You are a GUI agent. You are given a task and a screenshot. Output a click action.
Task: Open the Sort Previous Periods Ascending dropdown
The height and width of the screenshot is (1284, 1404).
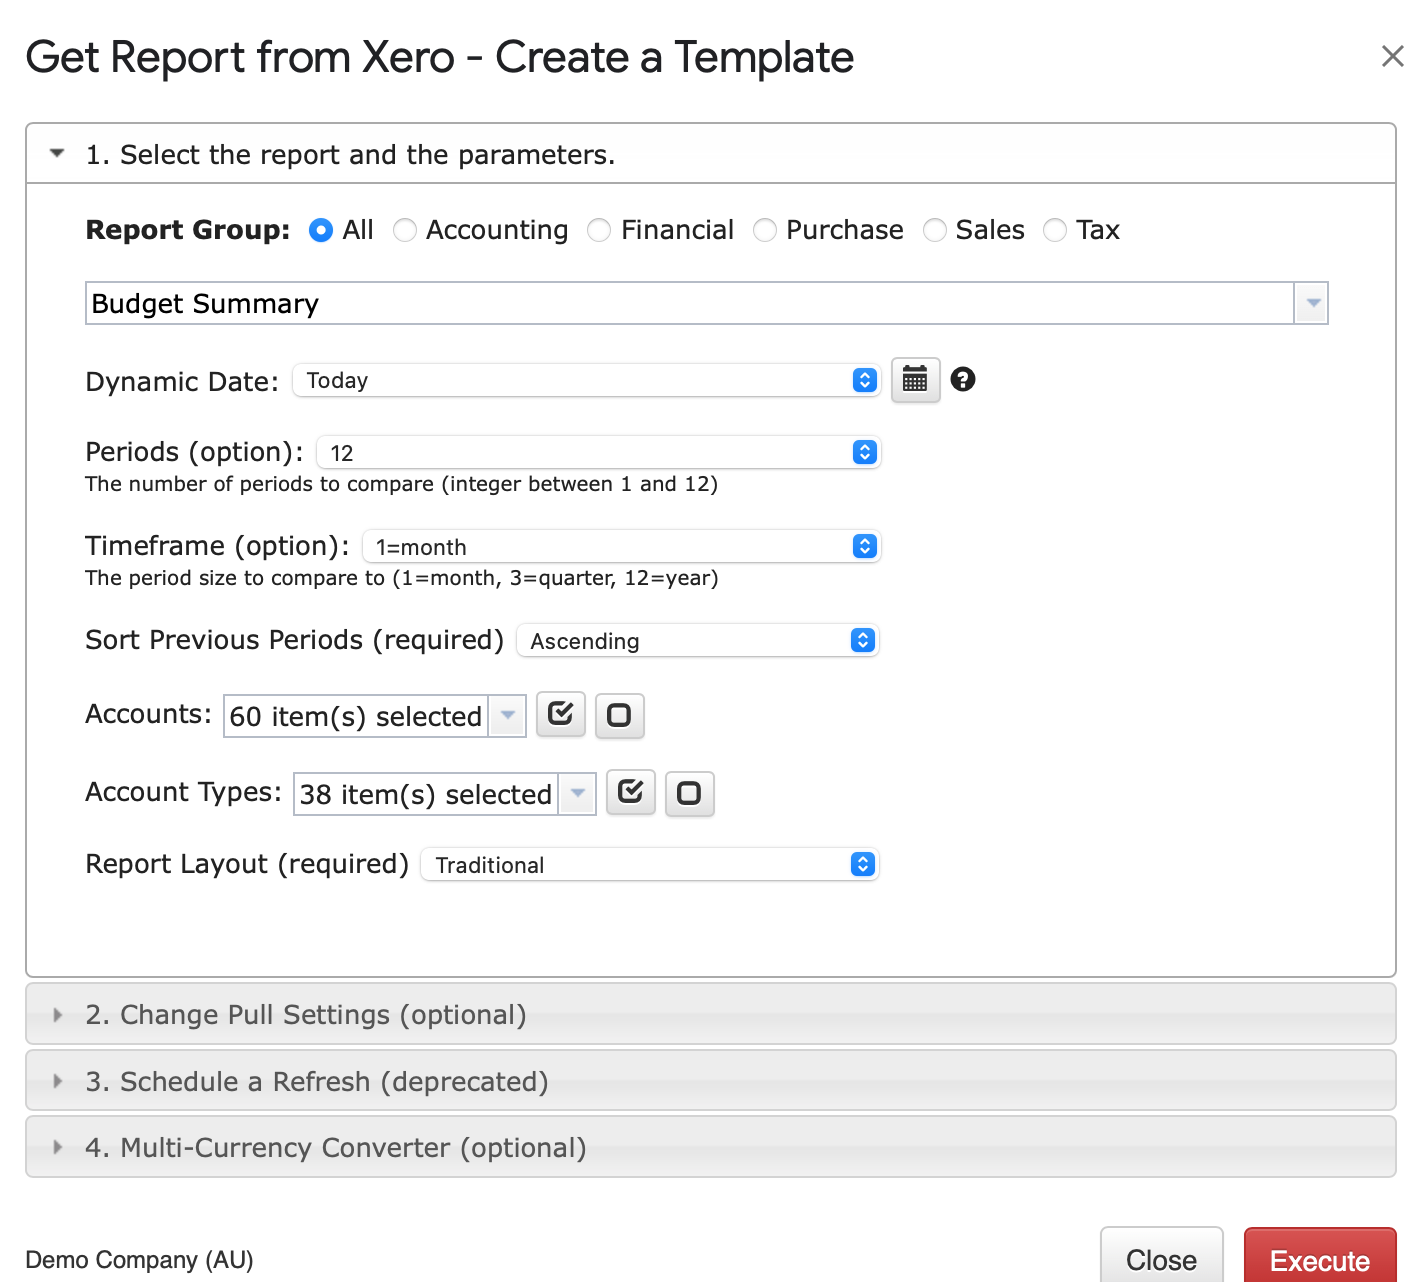[698, 640]
